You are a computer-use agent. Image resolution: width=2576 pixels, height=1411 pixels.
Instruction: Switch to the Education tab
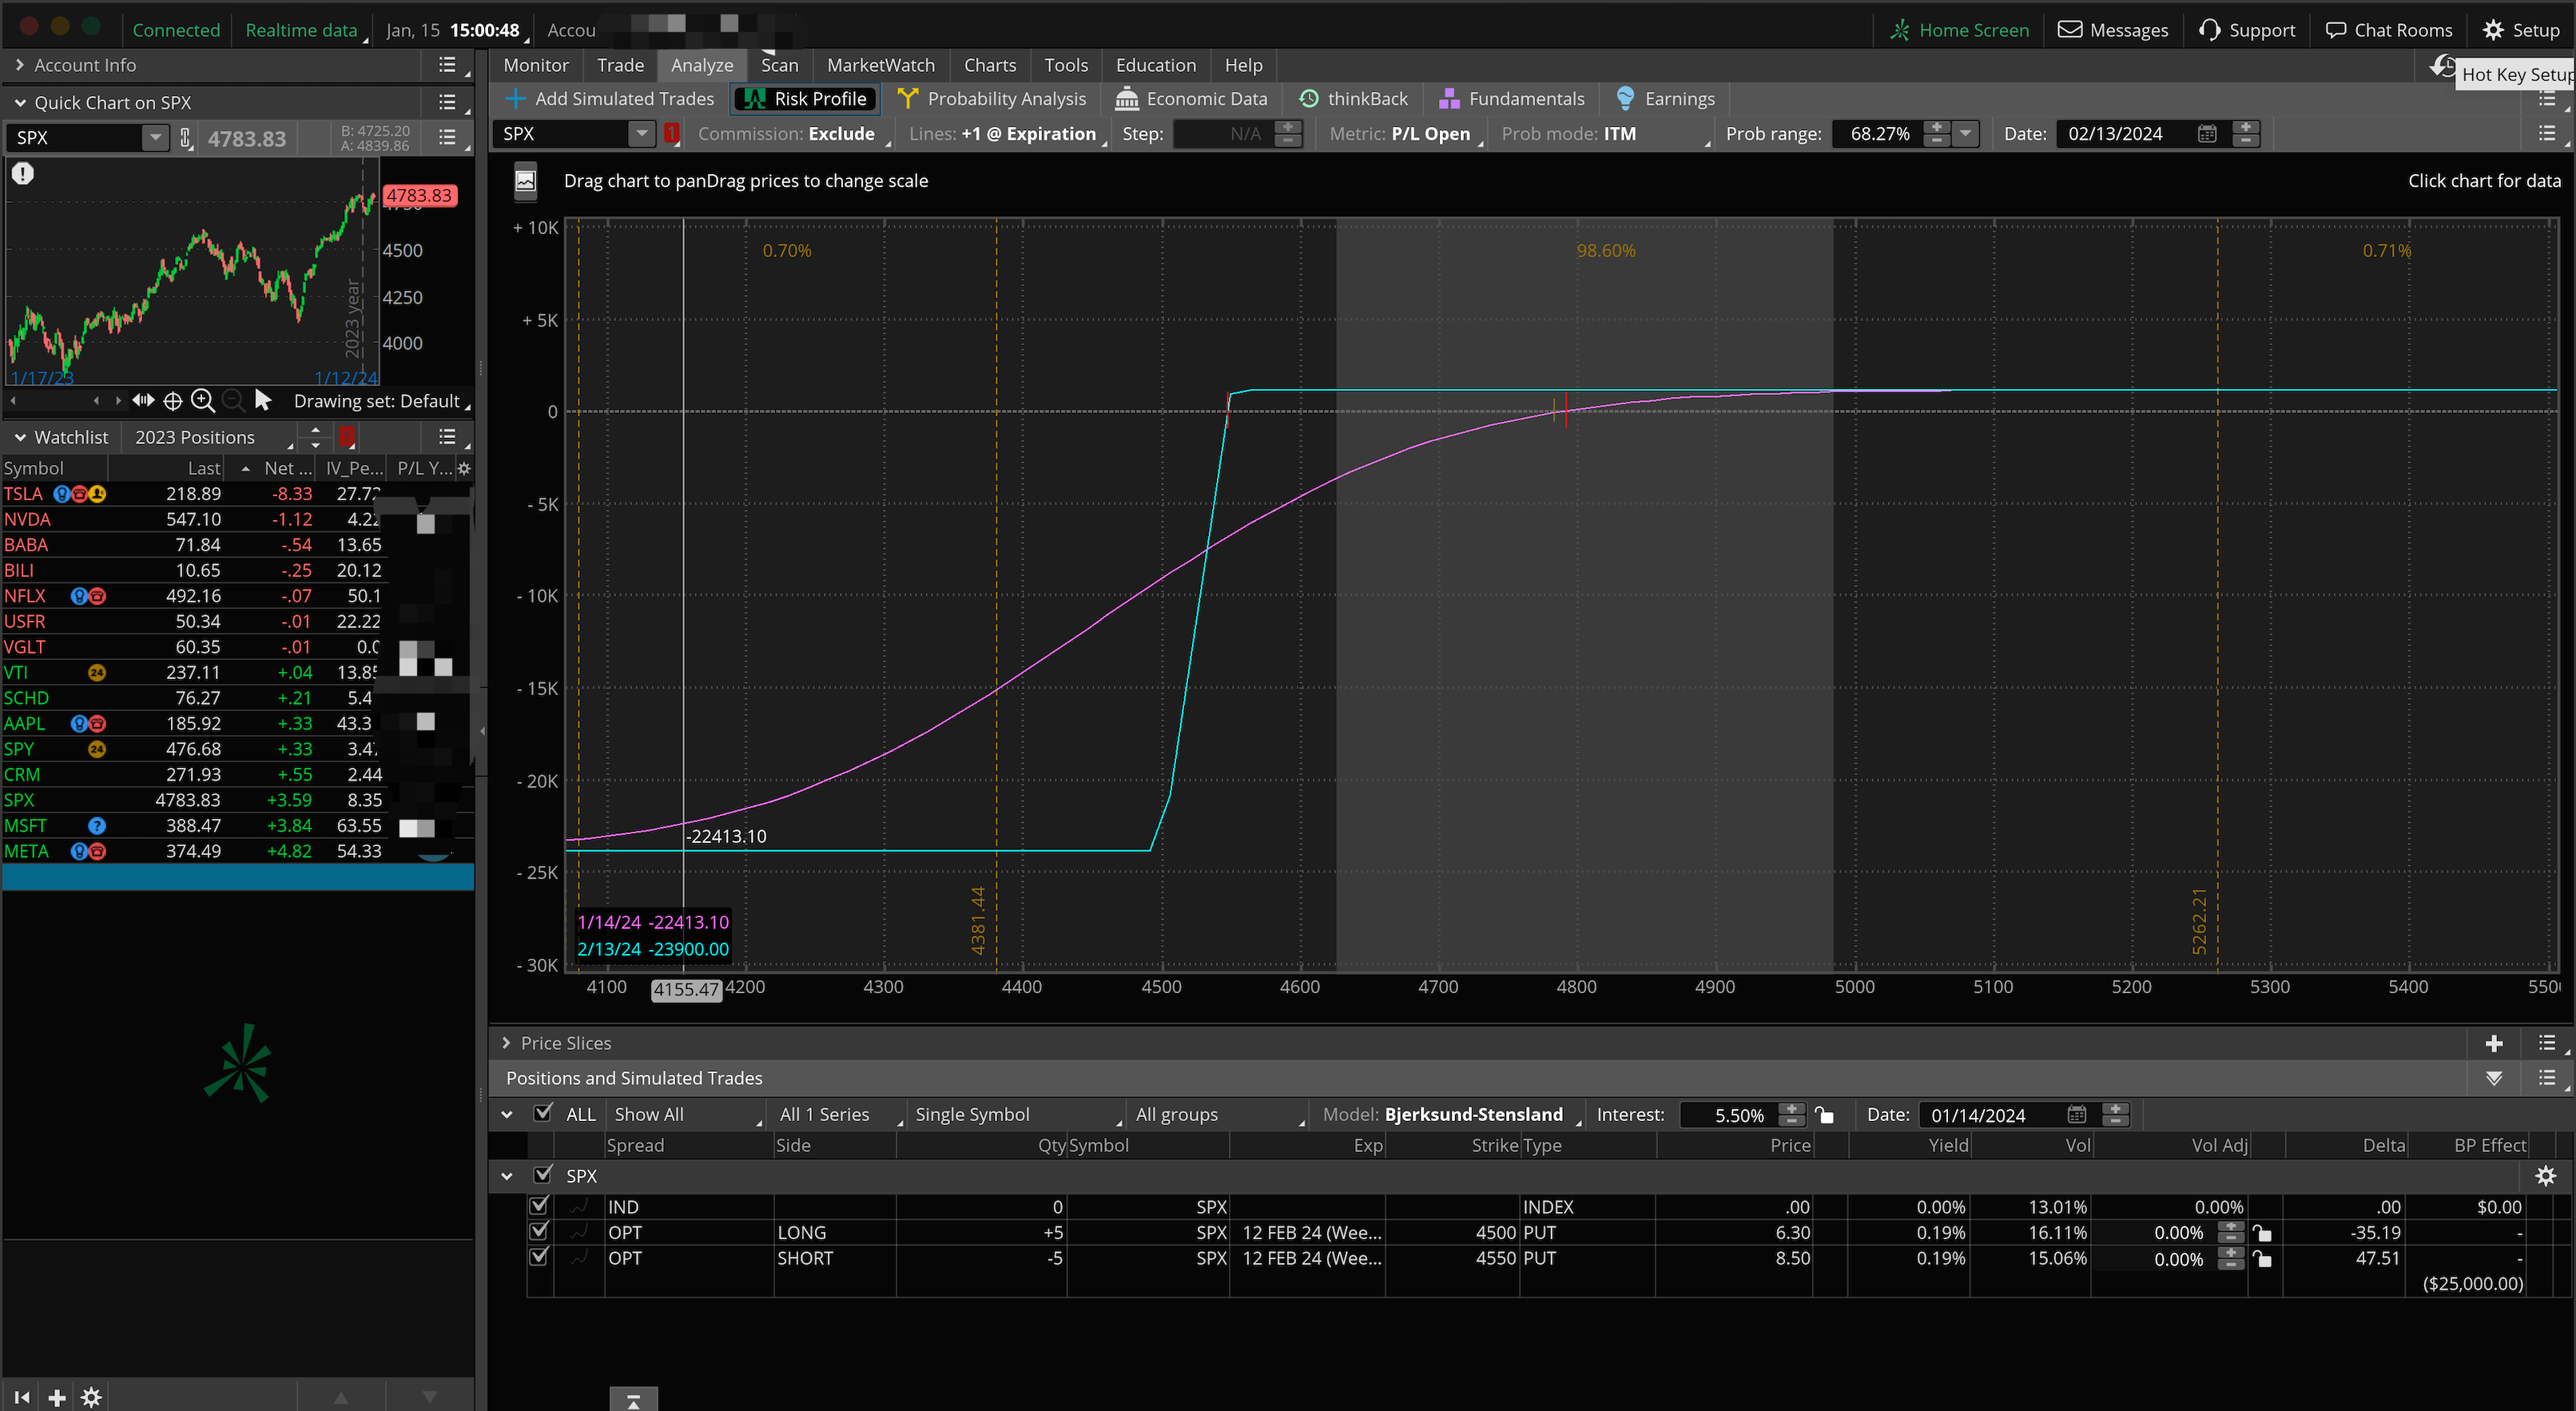click(1155, 65)
